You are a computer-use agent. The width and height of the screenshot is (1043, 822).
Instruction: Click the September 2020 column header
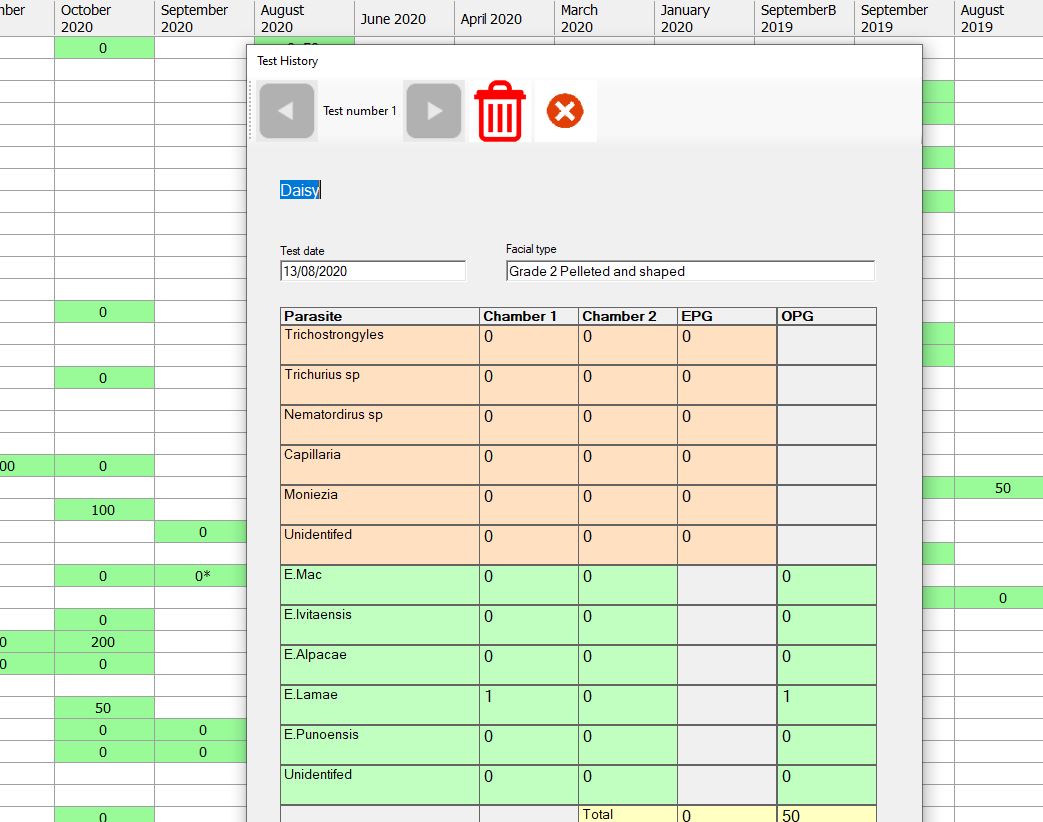click(x=204, y=19)
